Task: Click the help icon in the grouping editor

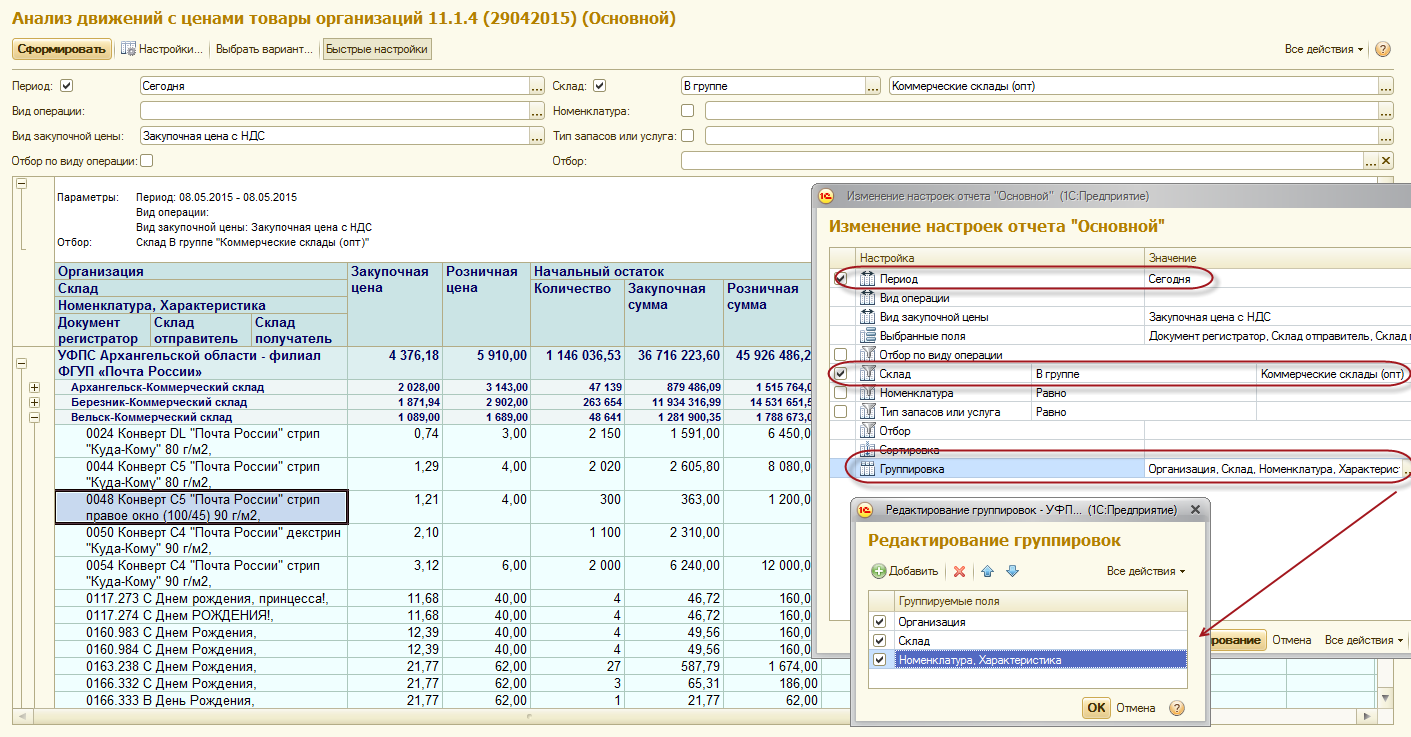Action: [1176, 708]
